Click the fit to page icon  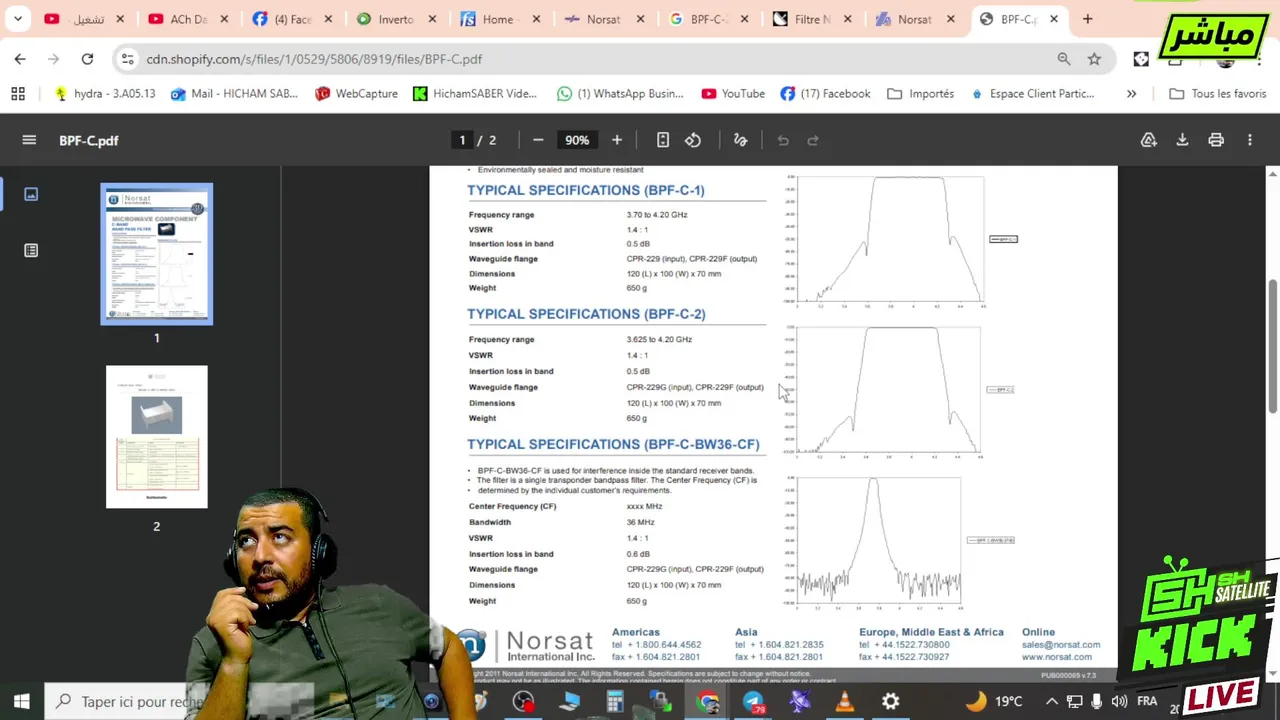663,140
